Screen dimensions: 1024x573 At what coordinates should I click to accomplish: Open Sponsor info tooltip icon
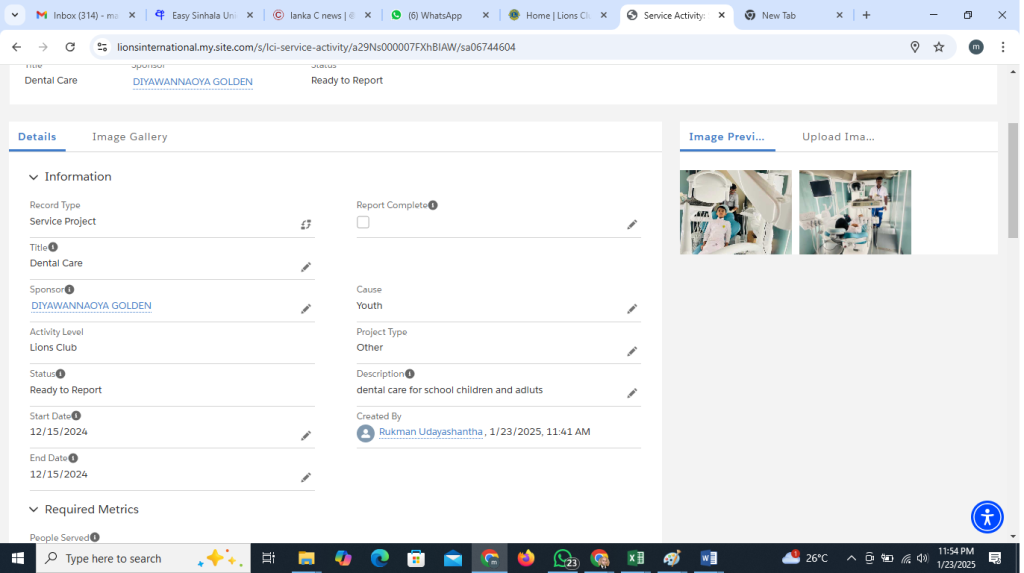tap(69, 289)
